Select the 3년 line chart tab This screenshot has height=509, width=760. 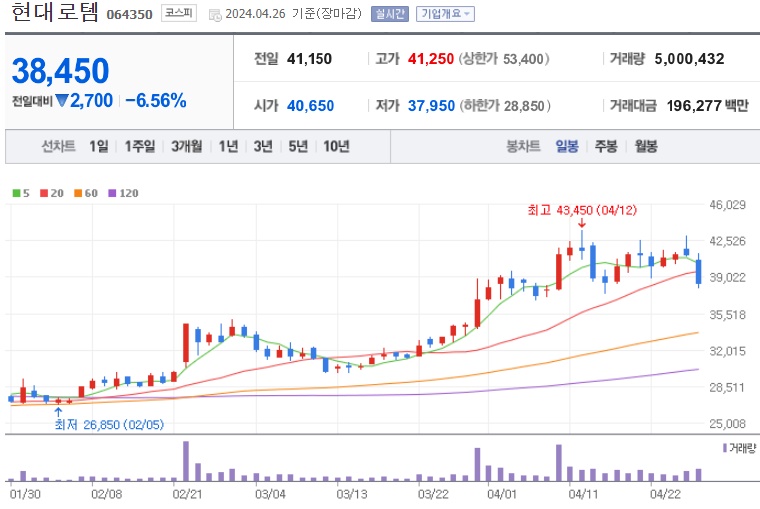[263, 146]
